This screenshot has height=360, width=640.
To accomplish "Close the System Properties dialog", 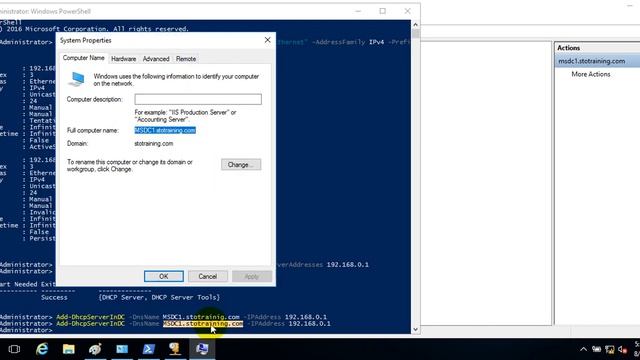I will coord(267,40).
